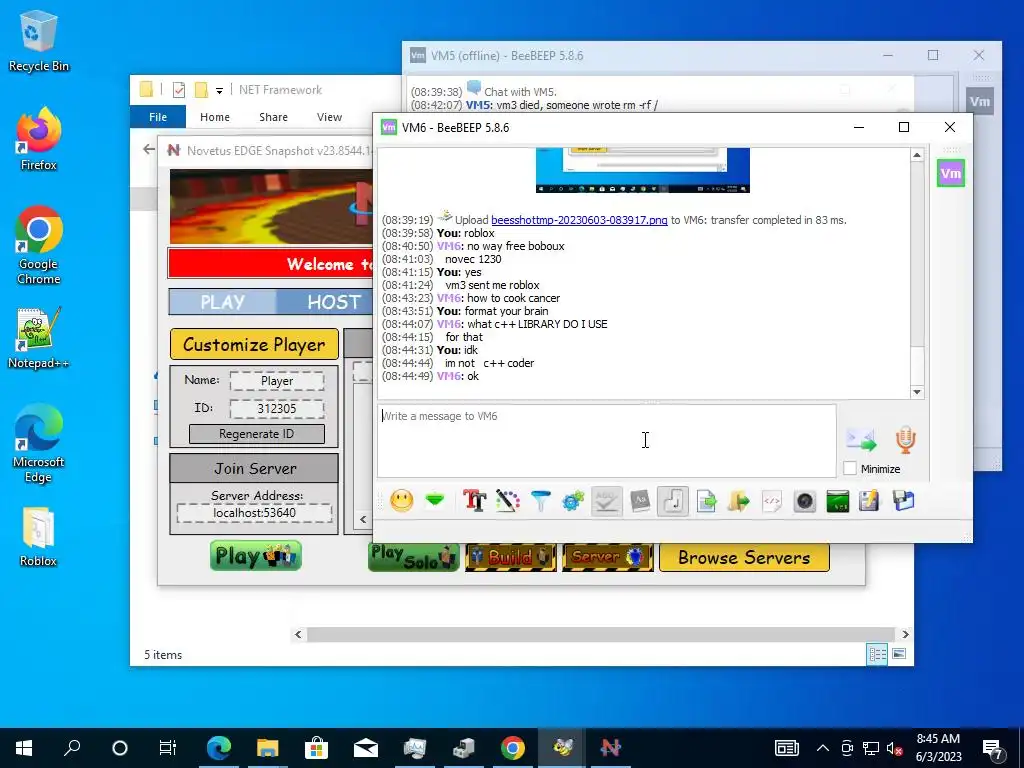This screenshot has width=1024, height=768.
Task: Expand Quick Access Toolbar dropdown in Explorer
Action: [x=219, y=91]
